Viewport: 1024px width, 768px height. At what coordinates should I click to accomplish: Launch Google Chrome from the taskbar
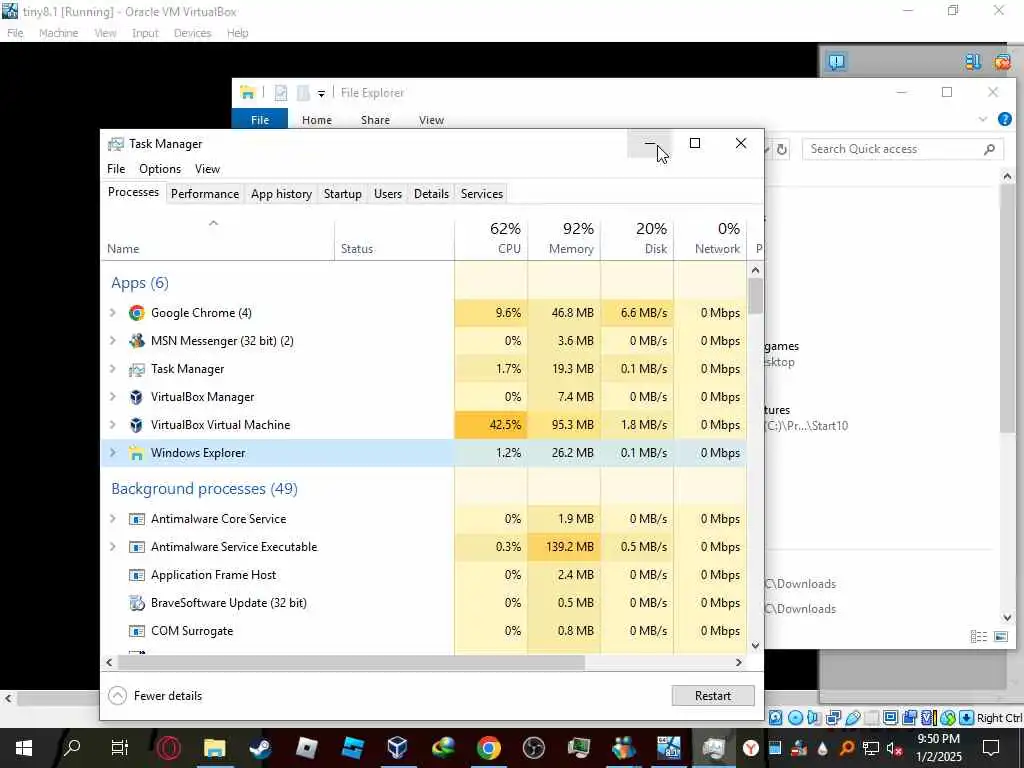pyautogui.click(x=488, y=748)
